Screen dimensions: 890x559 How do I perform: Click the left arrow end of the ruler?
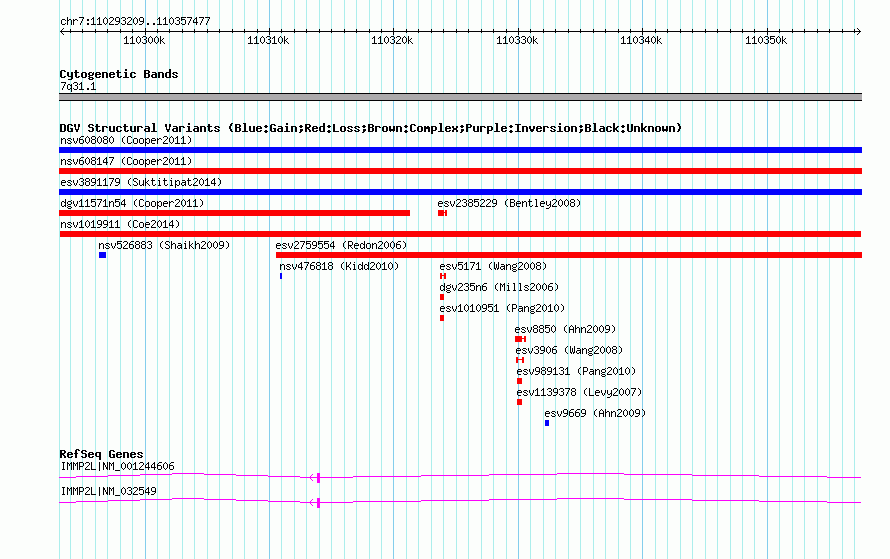62,32
